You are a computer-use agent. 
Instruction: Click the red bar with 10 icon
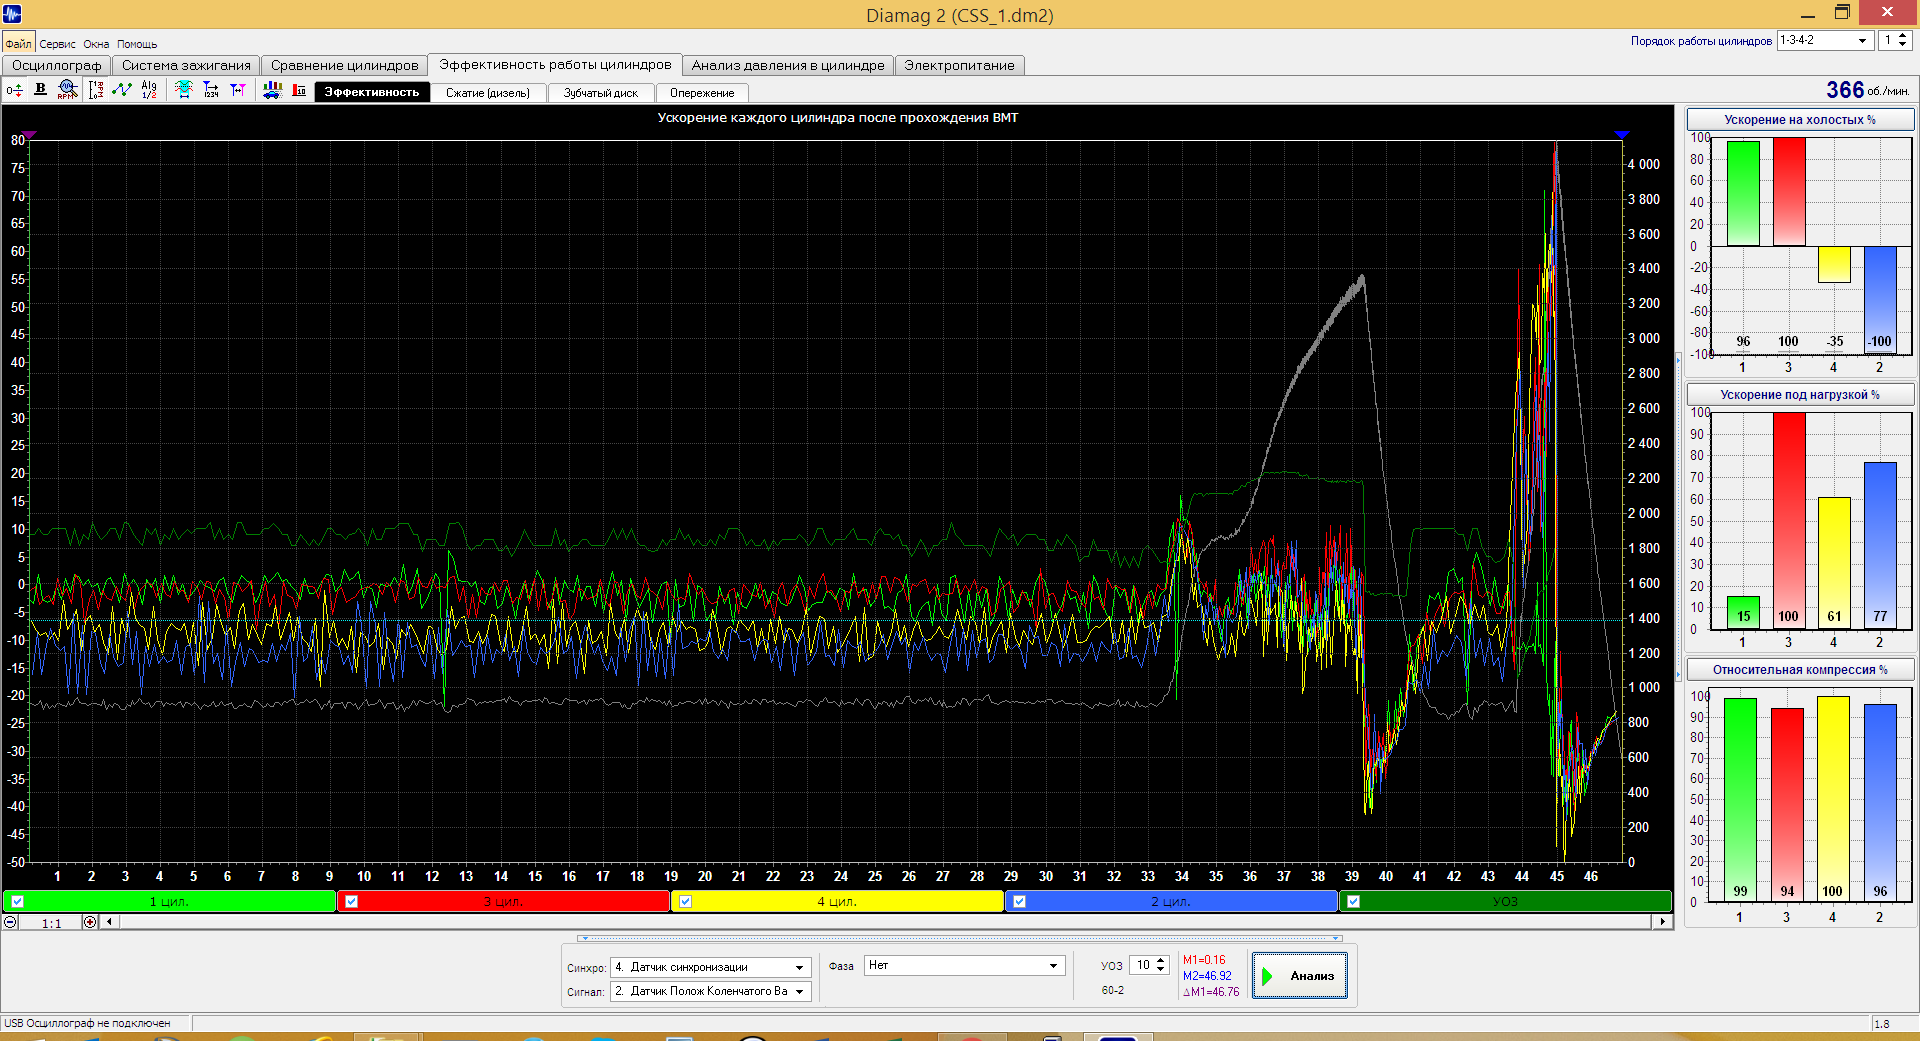click(x=299, y=90)
